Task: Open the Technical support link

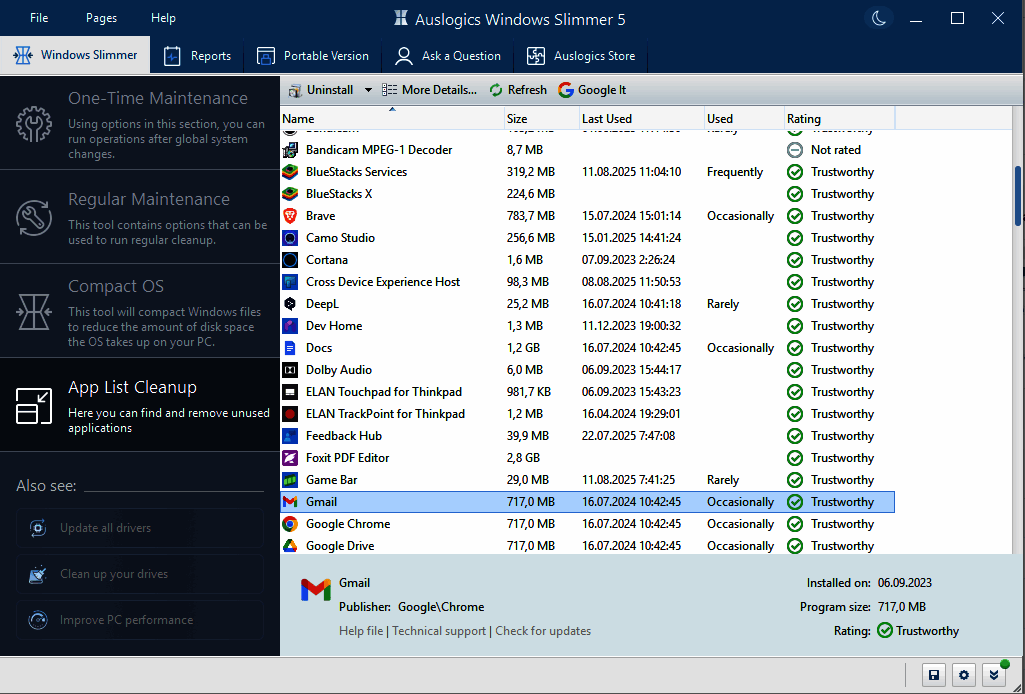Action: coord(439,631)
